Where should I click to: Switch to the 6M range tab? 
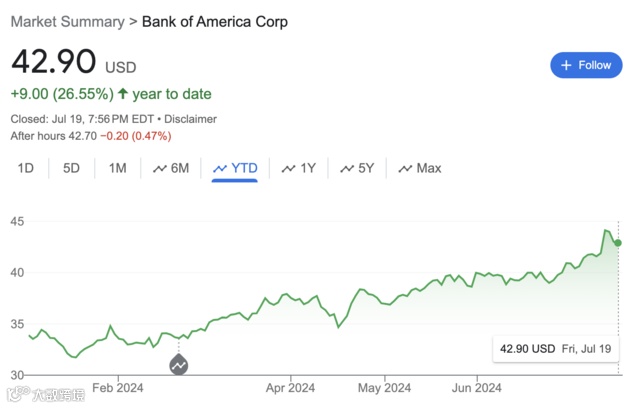[x=171, y=168]
